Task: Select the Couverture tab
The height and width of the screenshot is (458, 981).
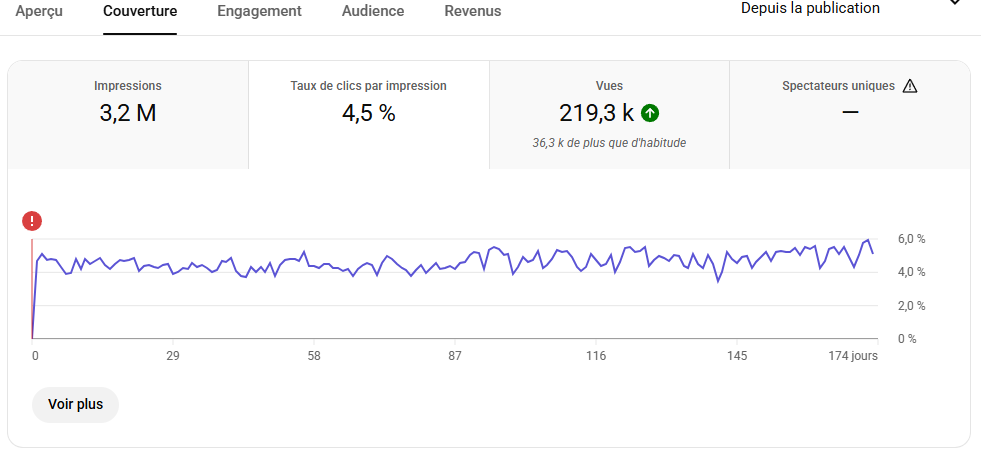Action: pos(140,11)
